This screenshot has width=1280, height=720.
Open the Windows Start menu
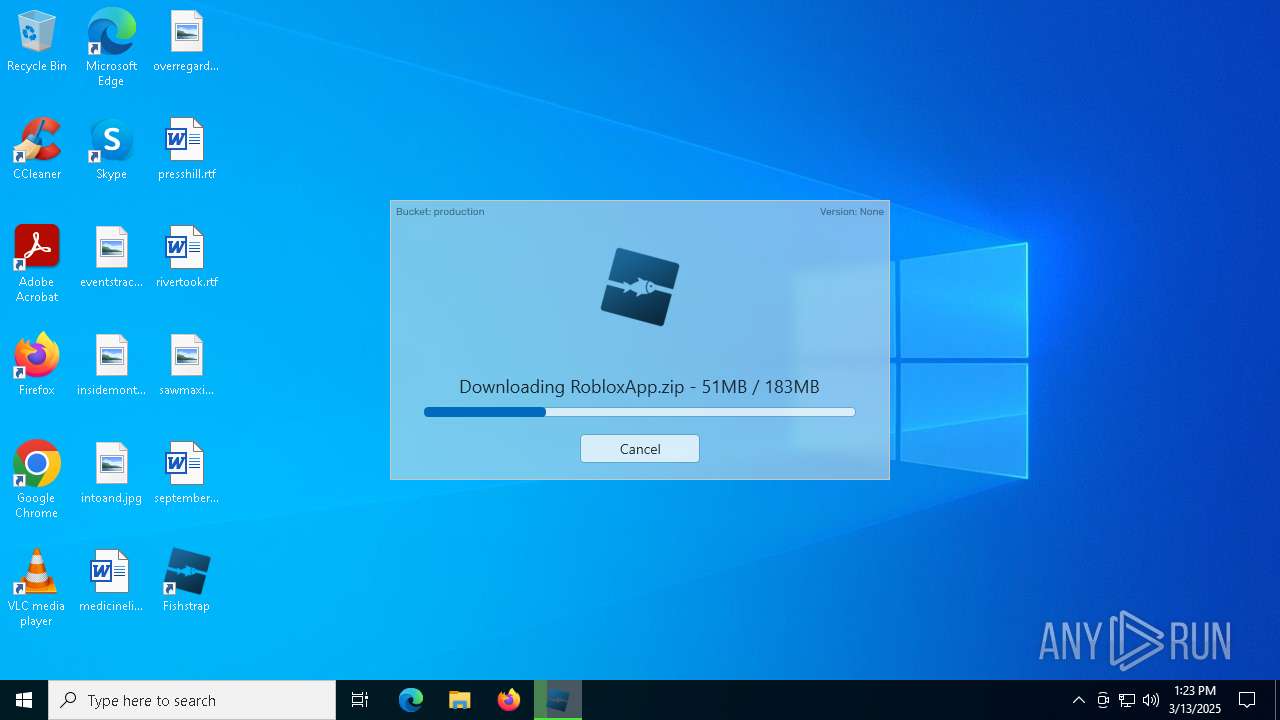24,700
